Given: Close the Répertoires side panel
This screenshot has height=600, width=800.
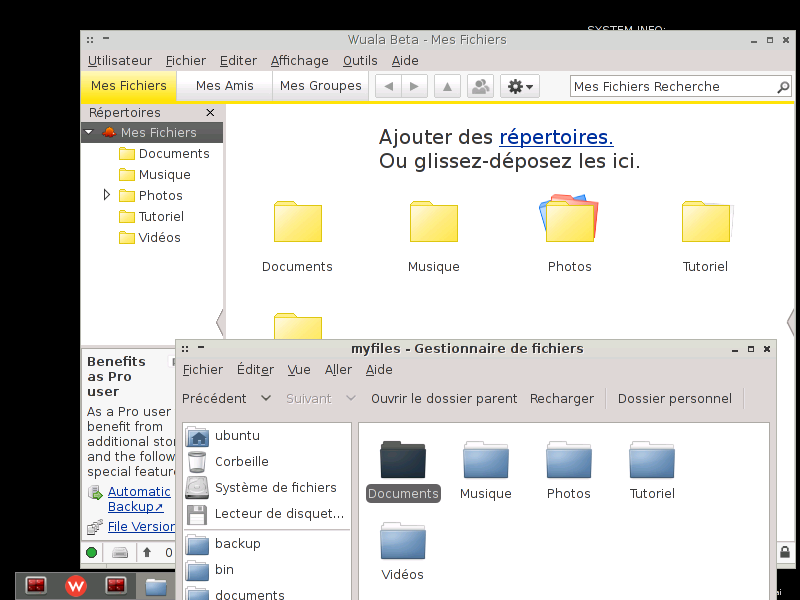Looking at the screenshot, I should (210, 112).
